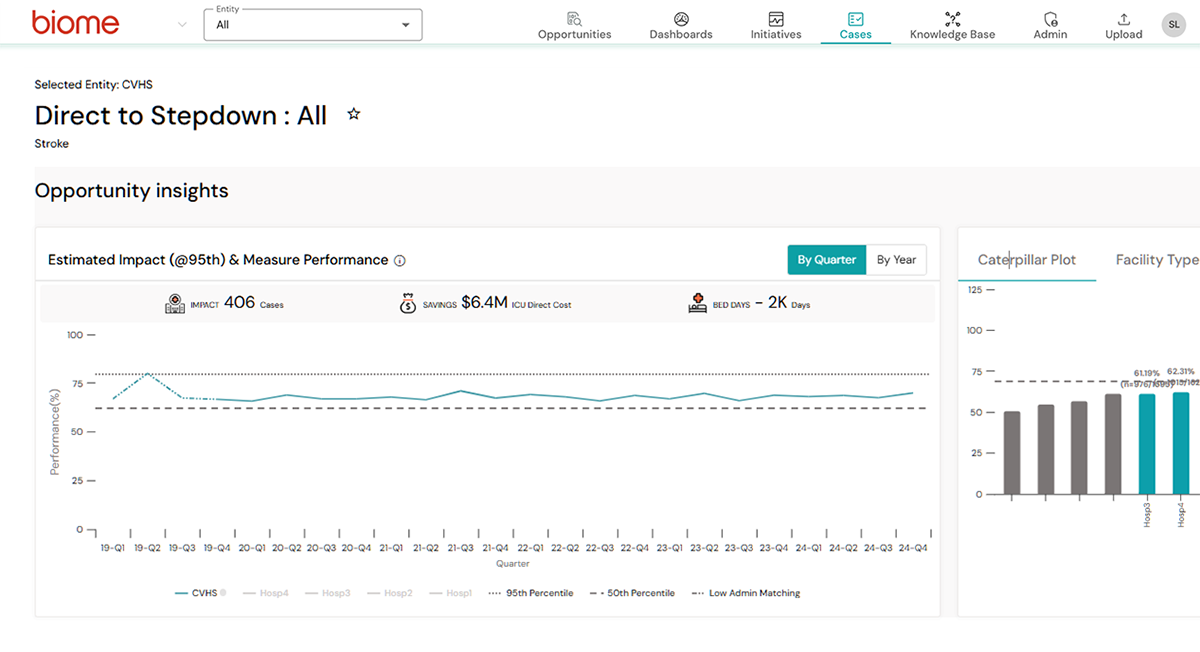Favorite this page with the star icon

point(353,115)
